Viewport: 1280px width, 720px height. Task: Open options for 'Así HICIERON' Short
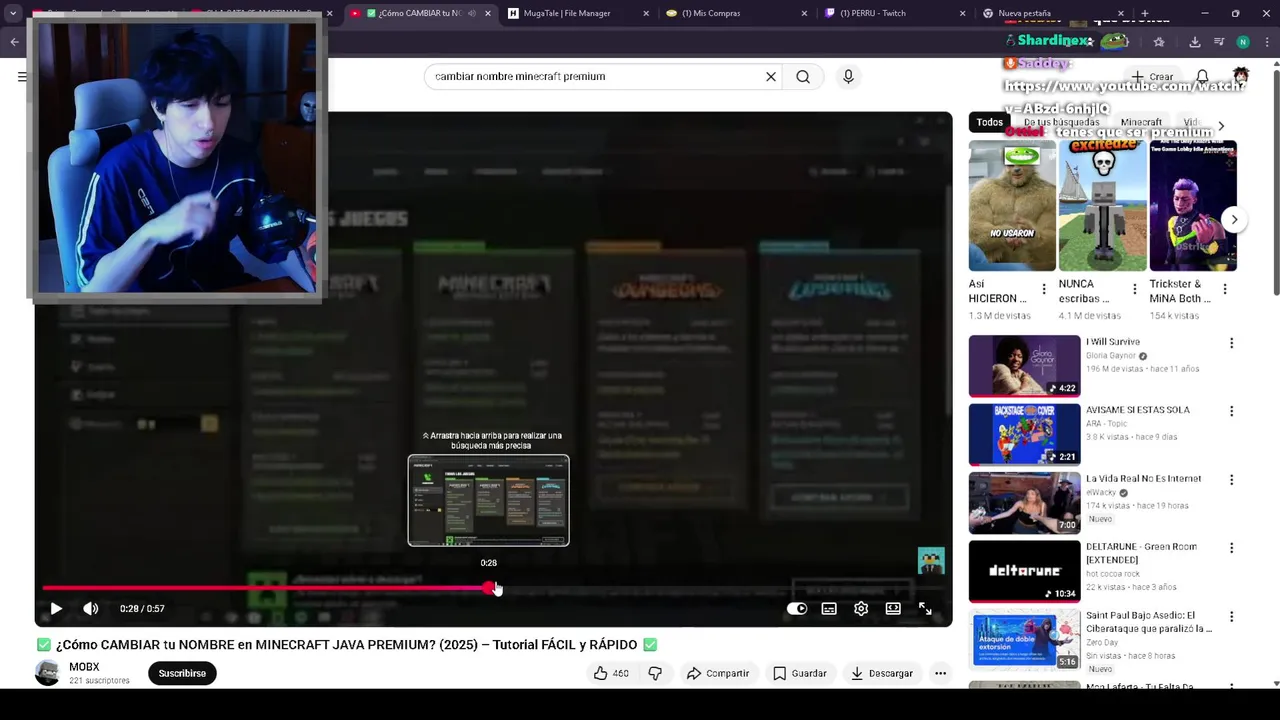point(1044,289)
